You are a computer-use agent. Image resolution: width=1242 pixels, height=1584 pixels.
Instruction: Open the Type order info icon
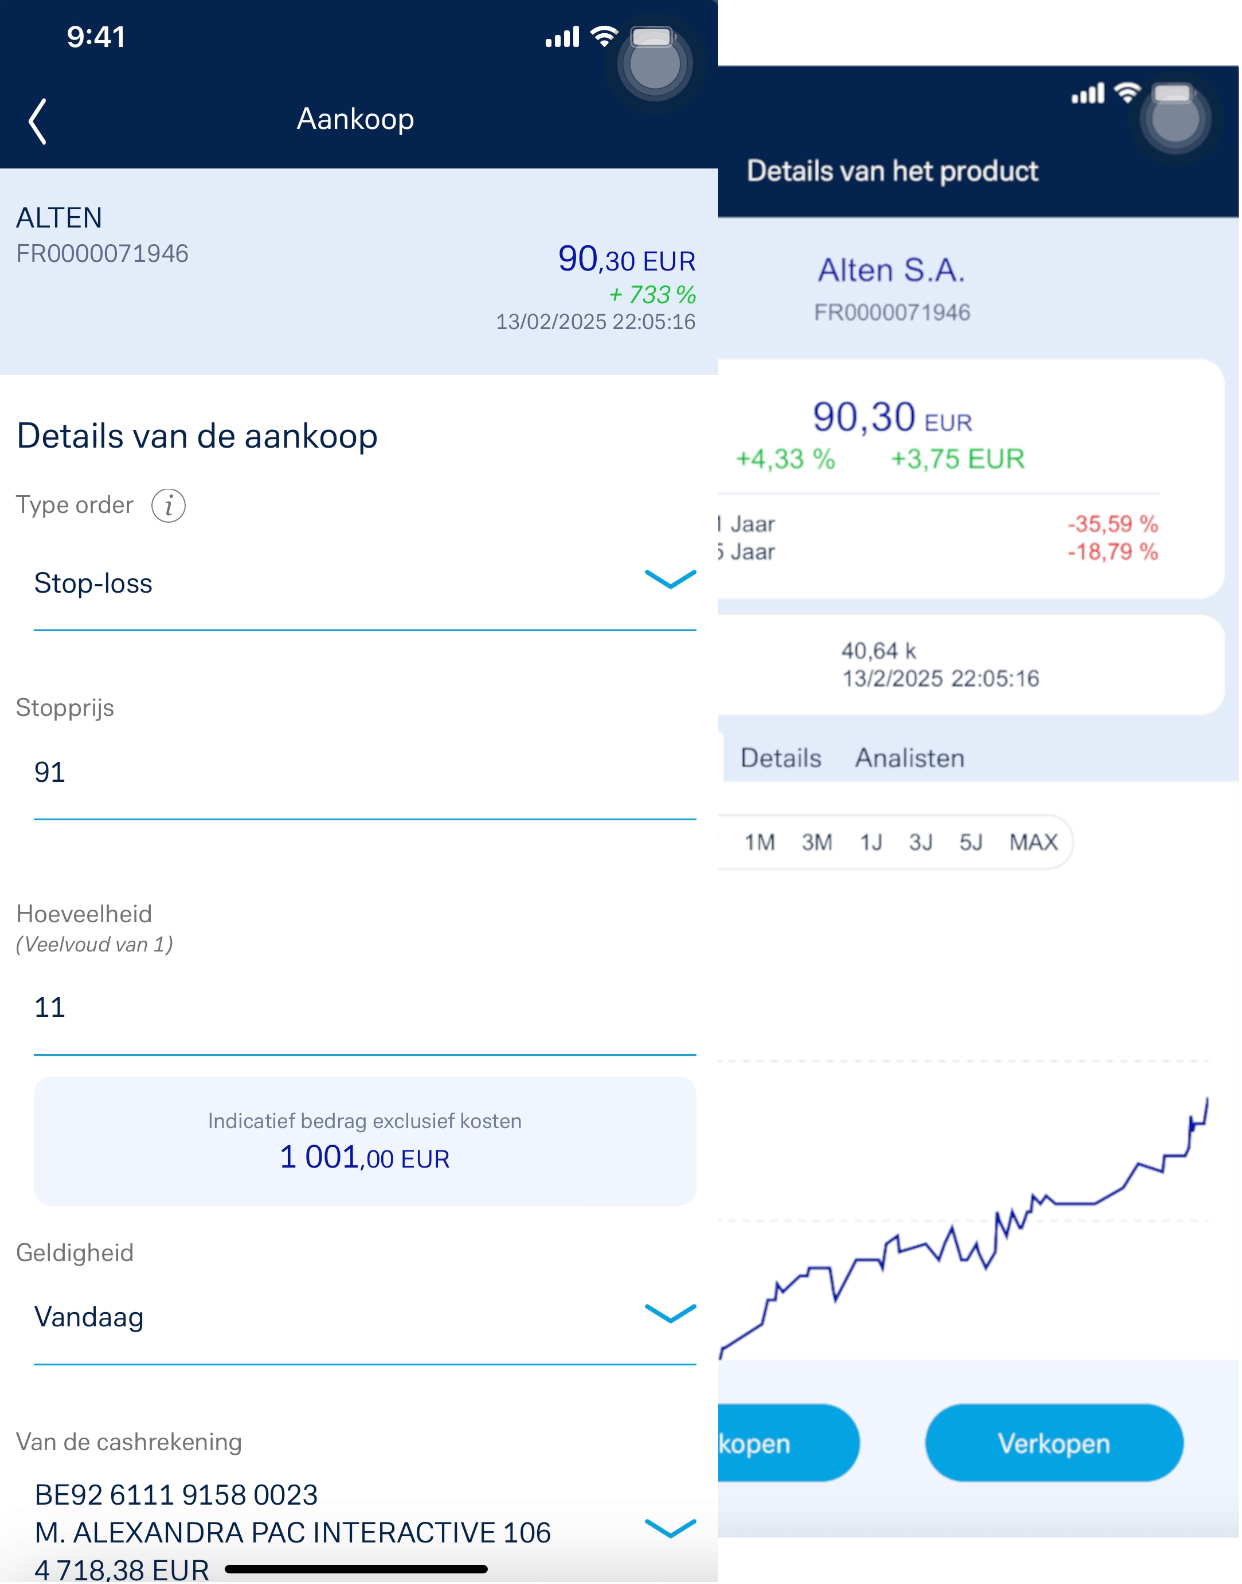point(168,506)
